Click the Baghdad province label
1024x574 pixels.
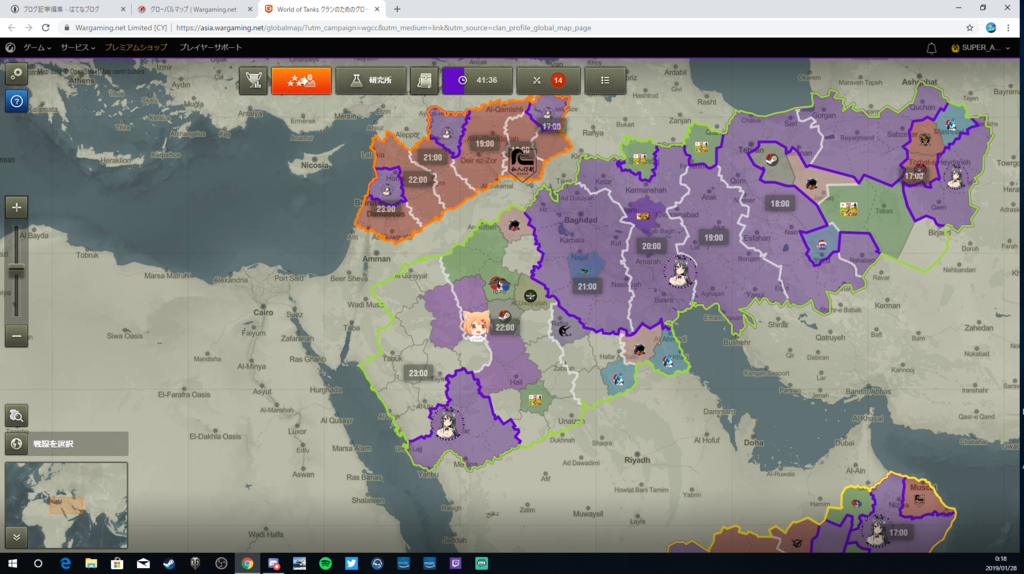click(581, 220)
